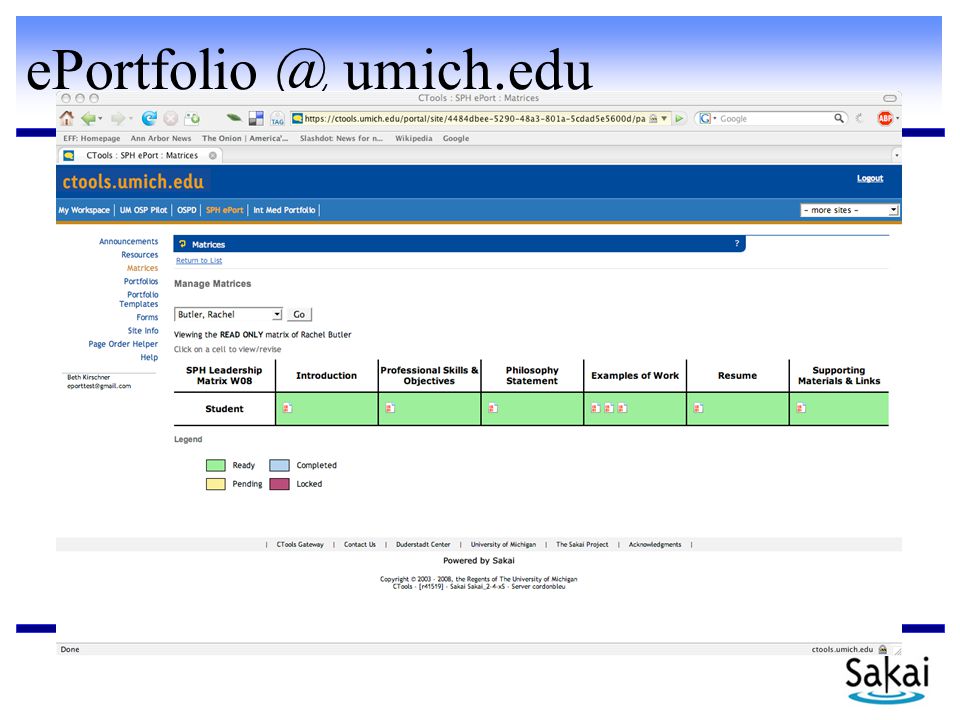Open the Wikipedia bookmark
Viewport: 960px width, 720px height.
(x=414, y=138)
